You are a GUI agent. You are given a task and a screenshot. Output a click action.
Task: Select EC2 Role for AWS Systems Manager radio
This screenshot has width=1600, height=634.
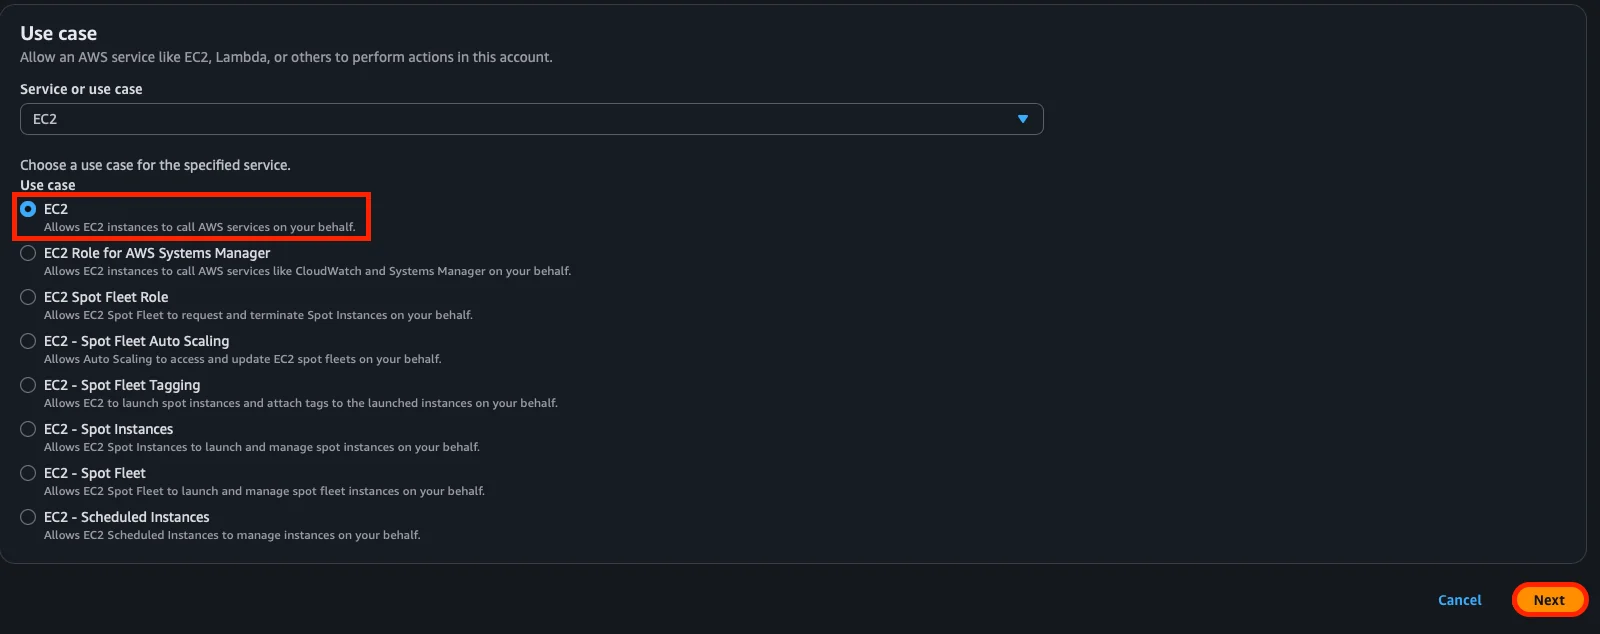pos(28,253)
